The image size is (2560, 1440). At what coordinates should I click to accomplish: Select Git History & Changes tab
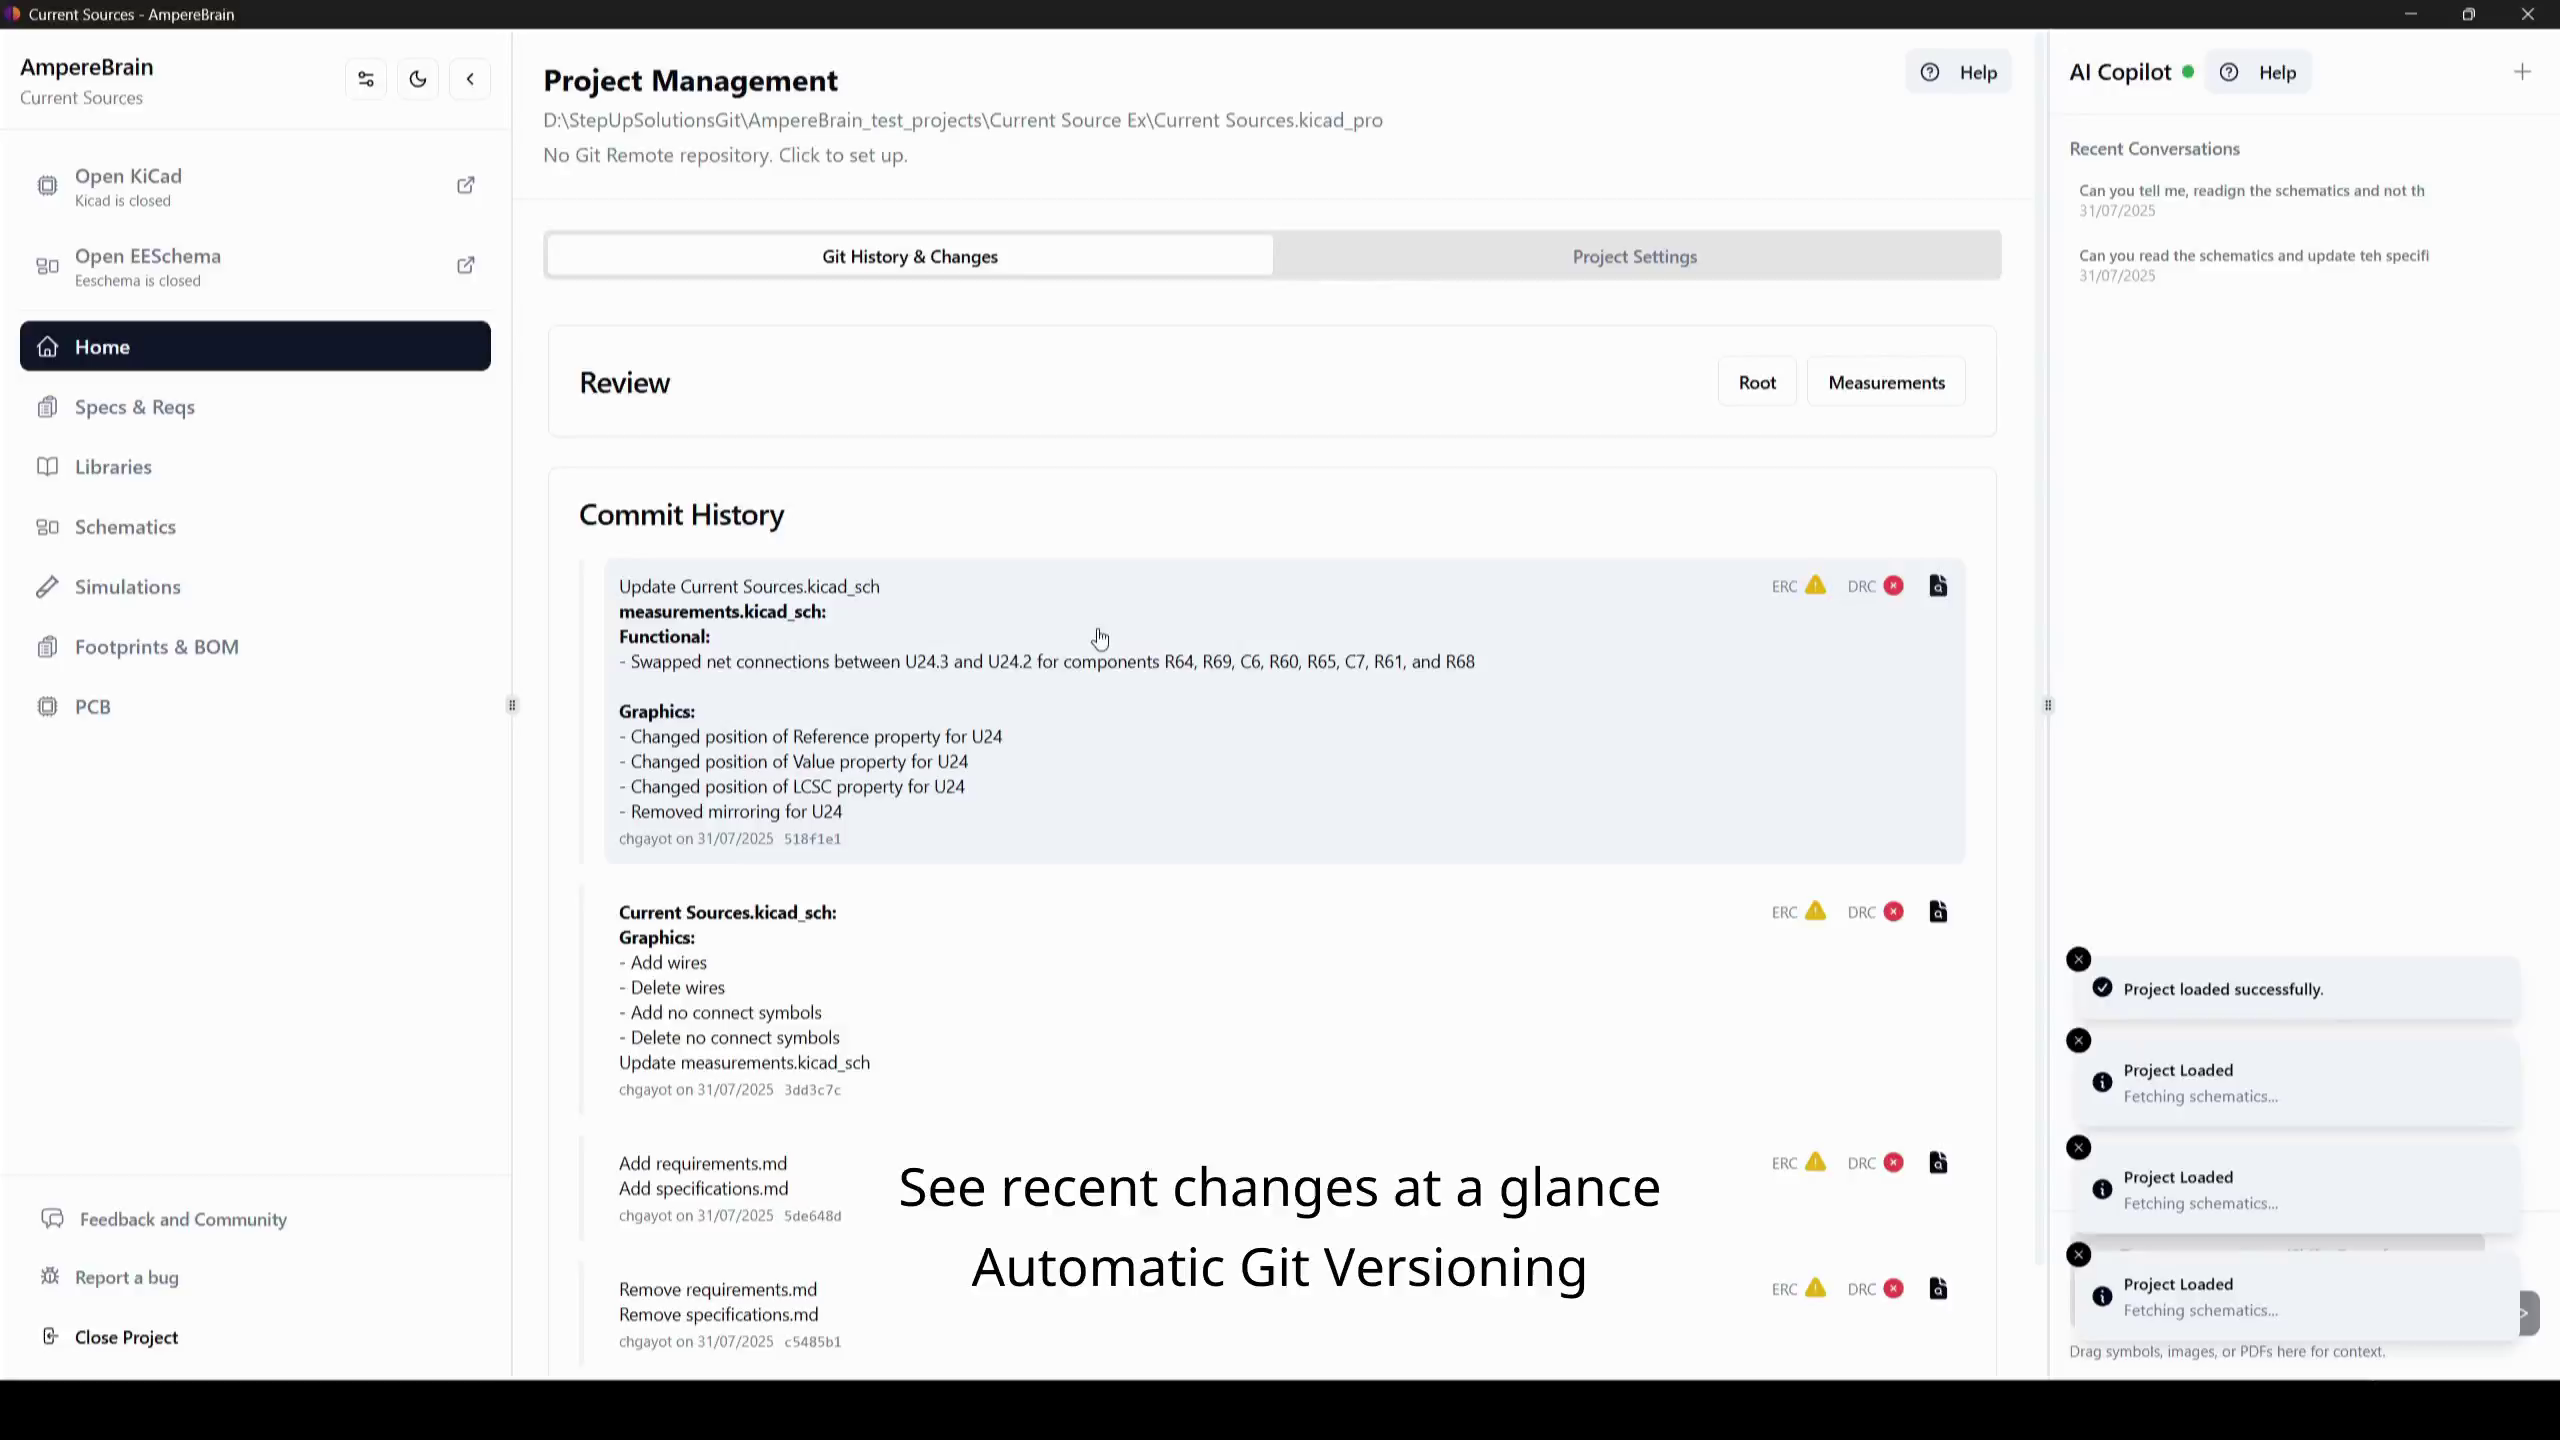[x=910, y=256]
